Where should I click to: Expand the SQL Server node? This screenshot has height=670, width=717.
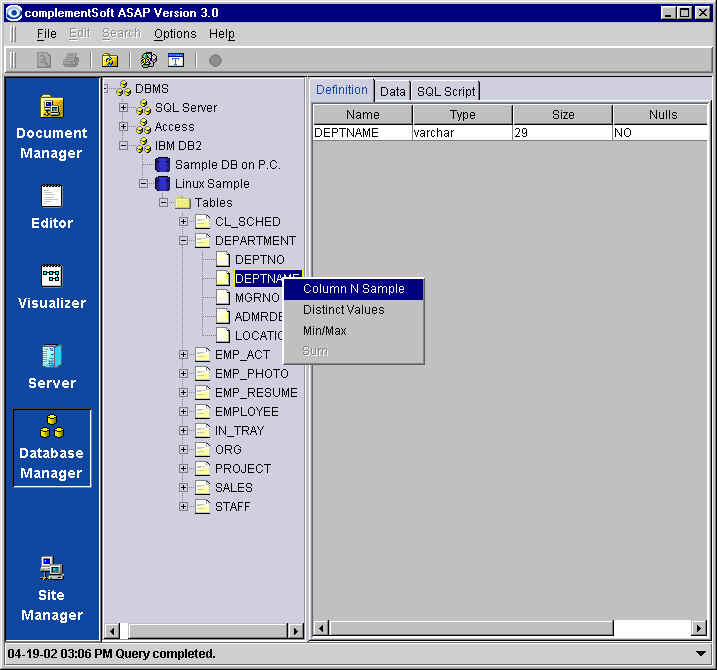coord(123,107)
